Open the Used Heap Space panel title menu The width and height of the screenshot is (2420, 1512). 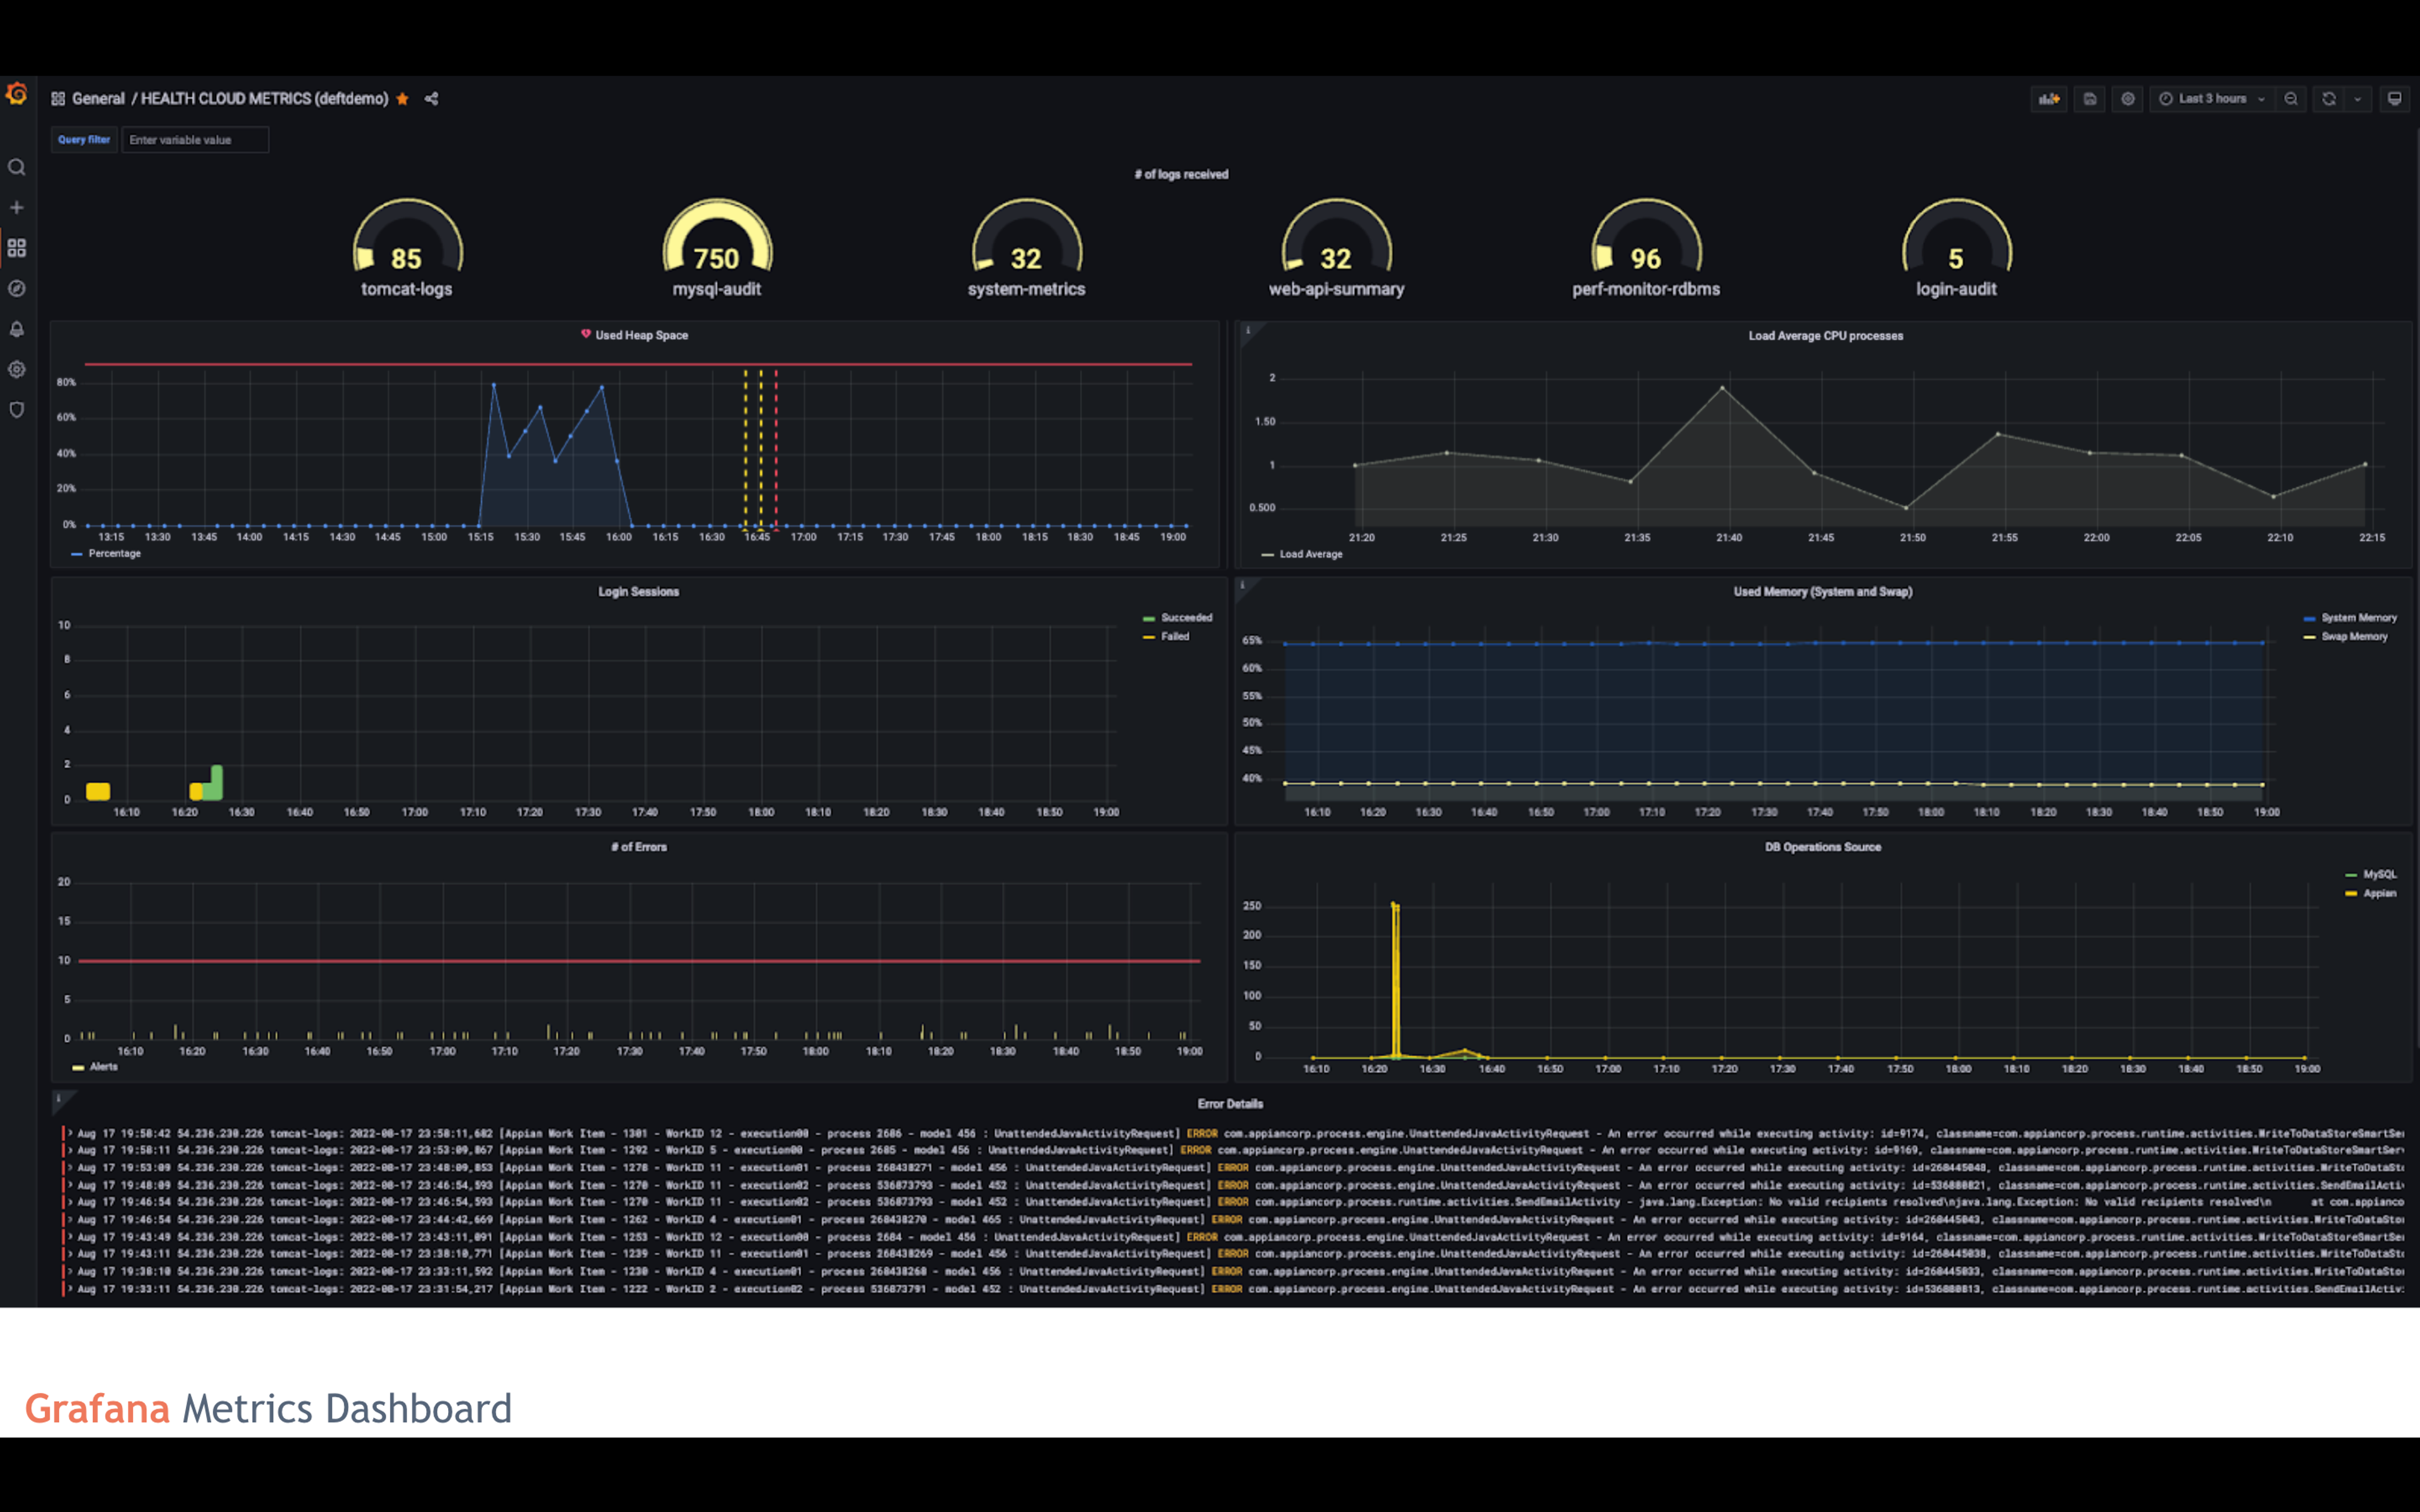tap(641, 335)
